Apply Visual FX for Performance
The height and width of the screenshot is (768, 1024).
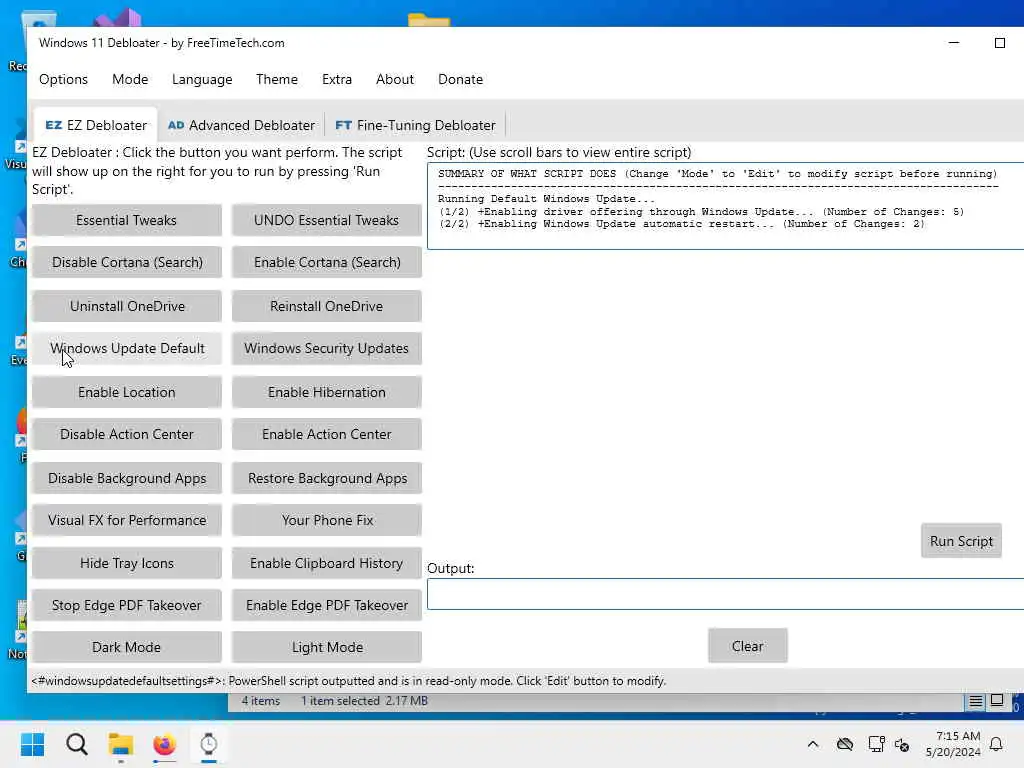click(x=127, y=520)
